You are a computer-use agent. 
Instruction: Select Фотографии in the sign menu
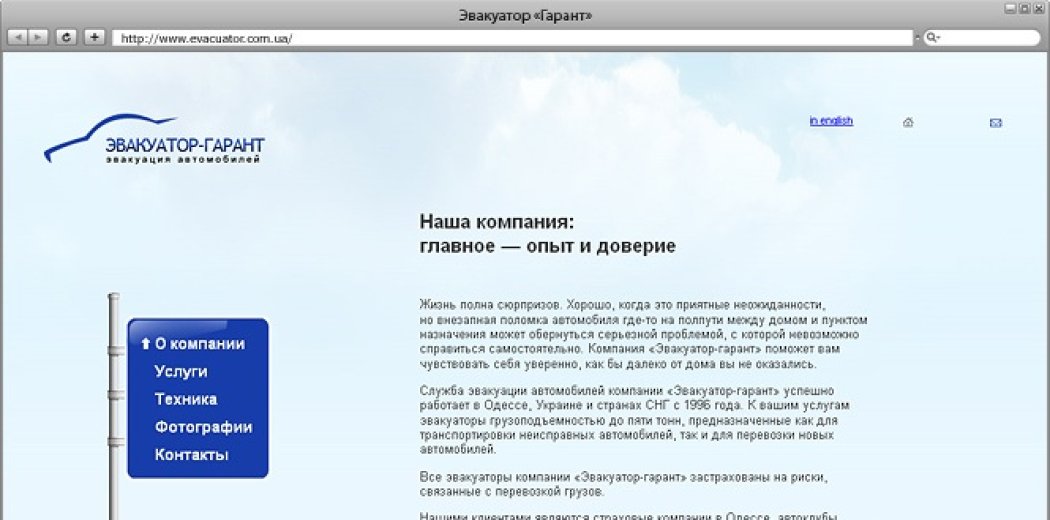click(203, 427)
